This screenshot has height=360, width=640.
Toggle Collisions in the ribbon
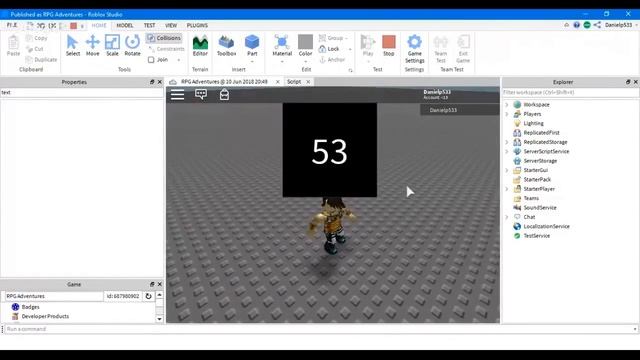click(164, 38)
